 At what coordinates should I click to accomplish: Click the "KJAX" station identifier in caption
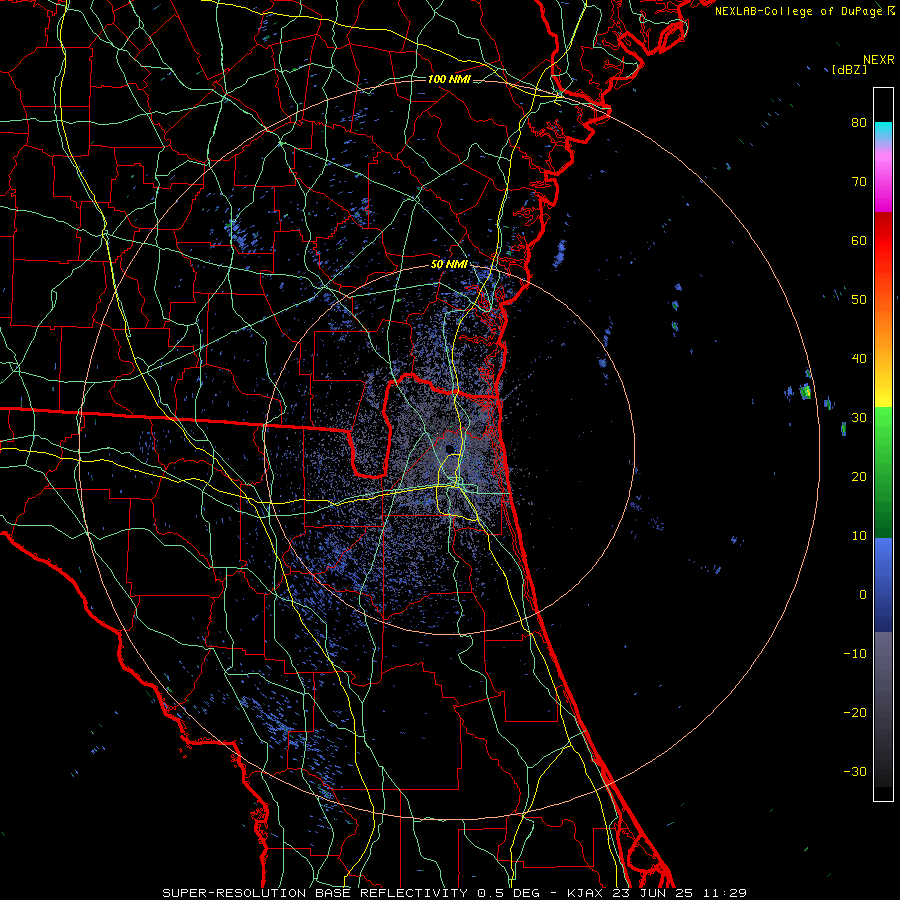tap(586, 893)
